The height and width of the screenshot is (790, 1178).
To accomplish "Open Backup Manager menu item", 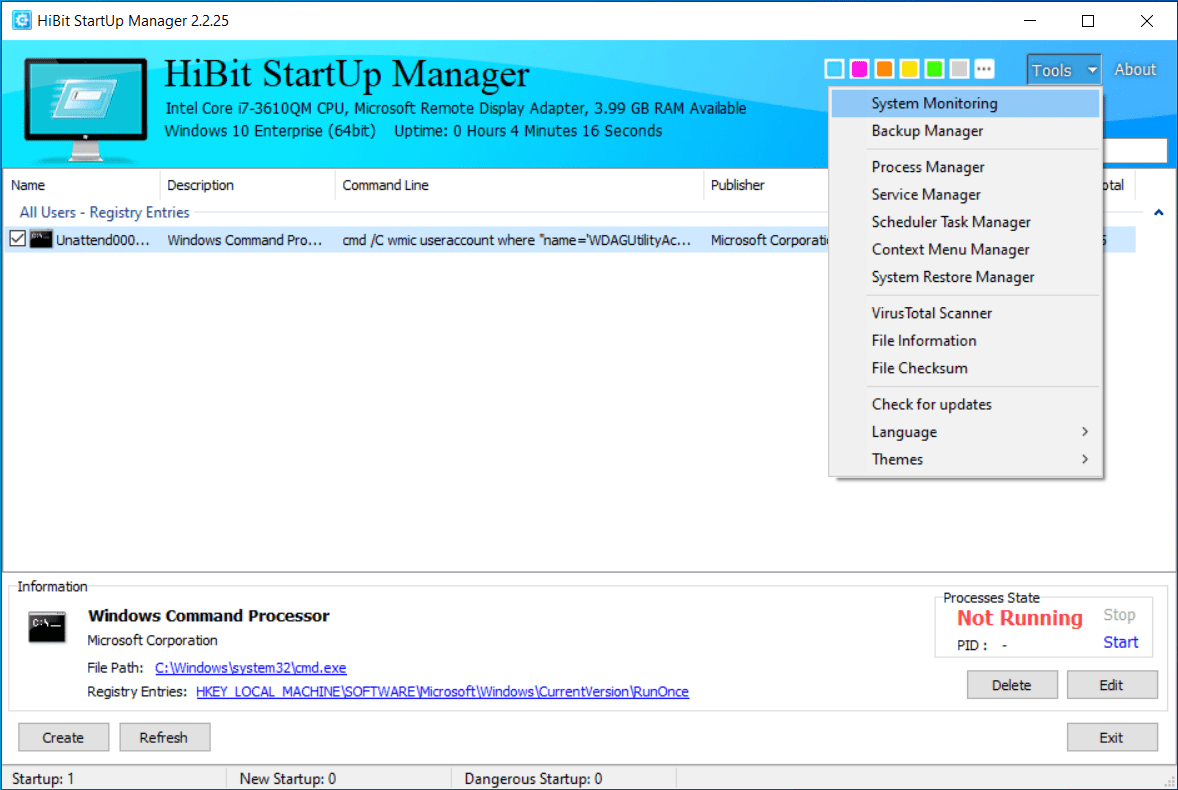I will 966,131.
